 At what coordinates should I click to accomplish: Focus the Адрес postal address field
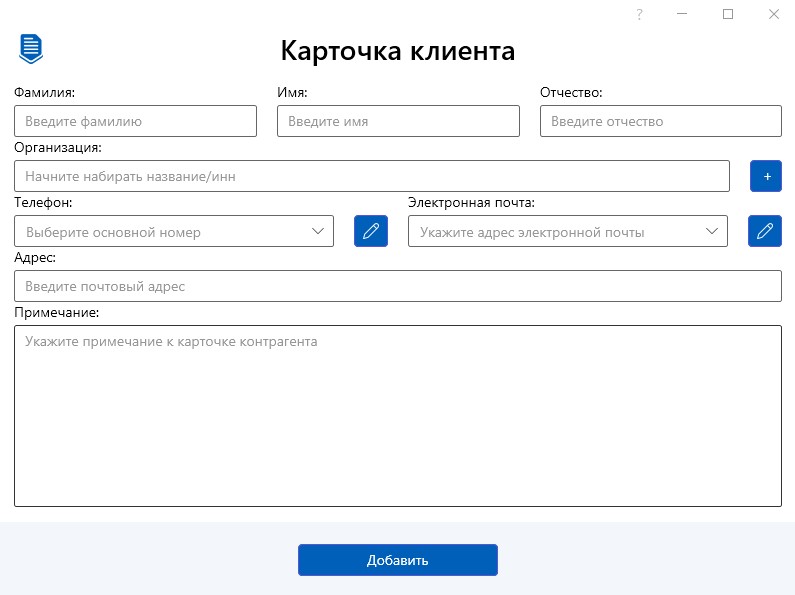pyautogui.click(x=397, y=286)
